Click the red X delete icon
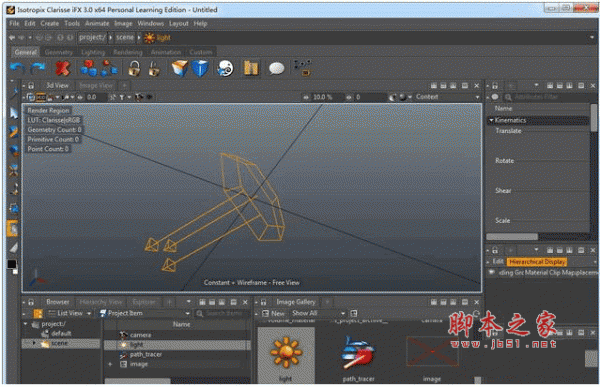The image size is (600, 387). coord(62,68)
